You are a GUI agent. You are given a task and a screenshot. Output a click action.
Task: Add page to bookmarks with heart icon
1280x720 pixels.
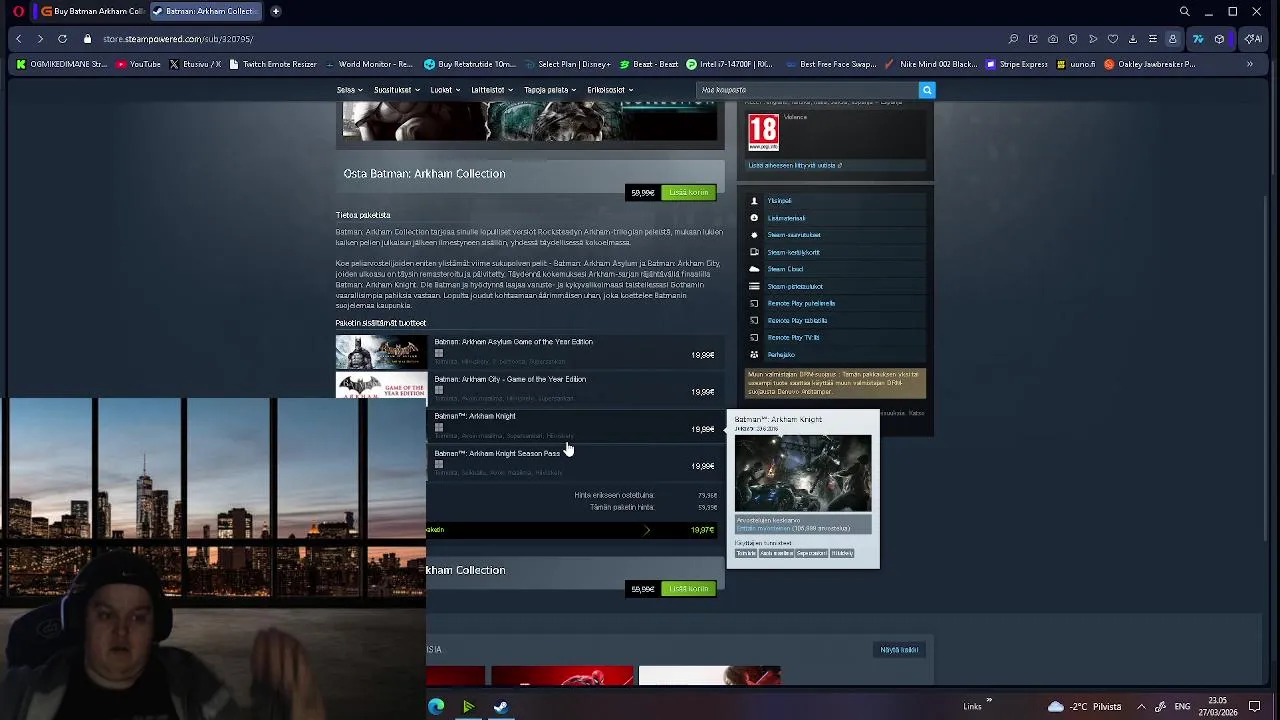pyautogui.click(x=1112, y=39)
